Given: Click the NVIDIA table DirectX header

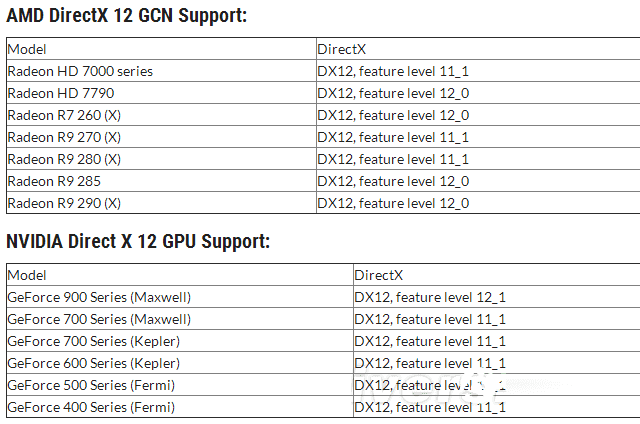Looking at the screenshot, I should [x=378, y=275].
